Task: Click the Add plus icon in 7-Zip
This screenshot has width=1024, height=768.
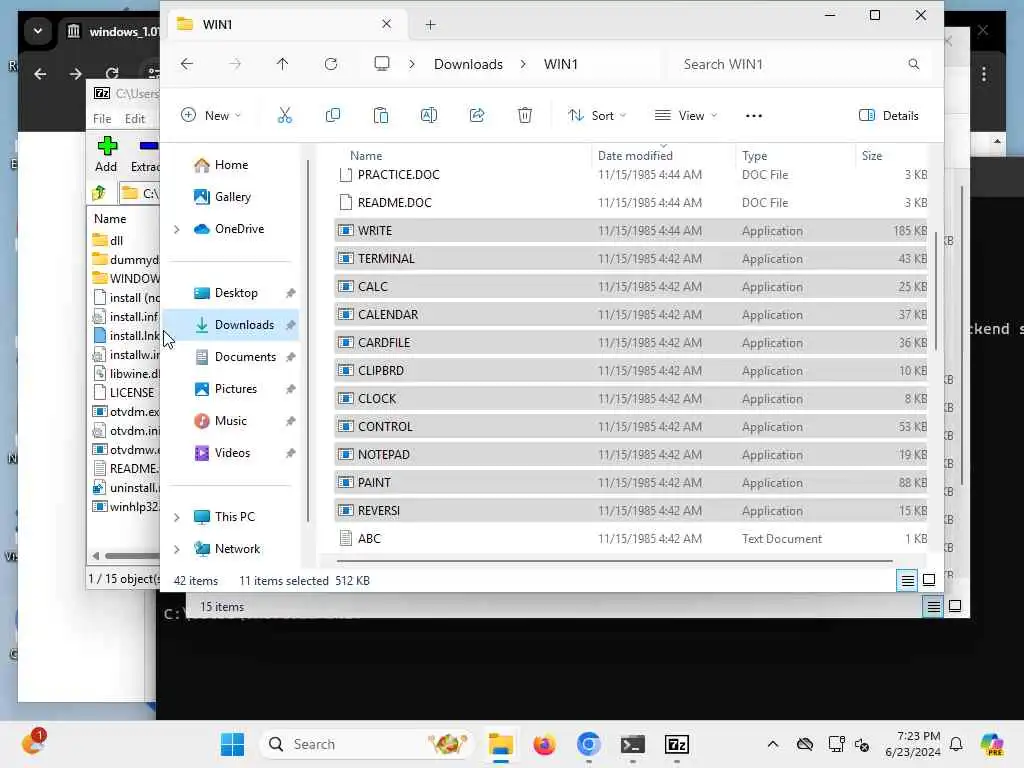Action: 106,146
